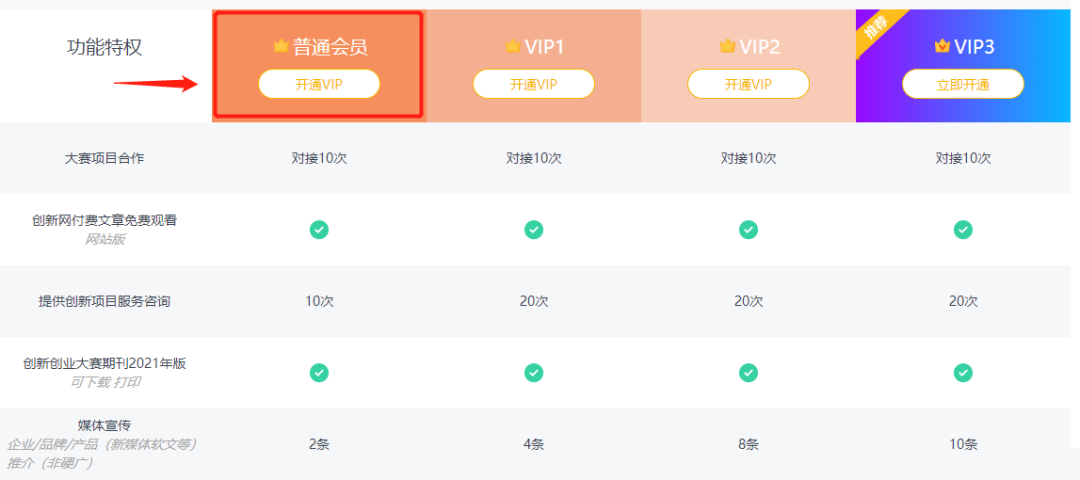Click crown icon beside VIP2
Image resolution: width=1080 pixels, height=480 pixels.
[728, 46]
